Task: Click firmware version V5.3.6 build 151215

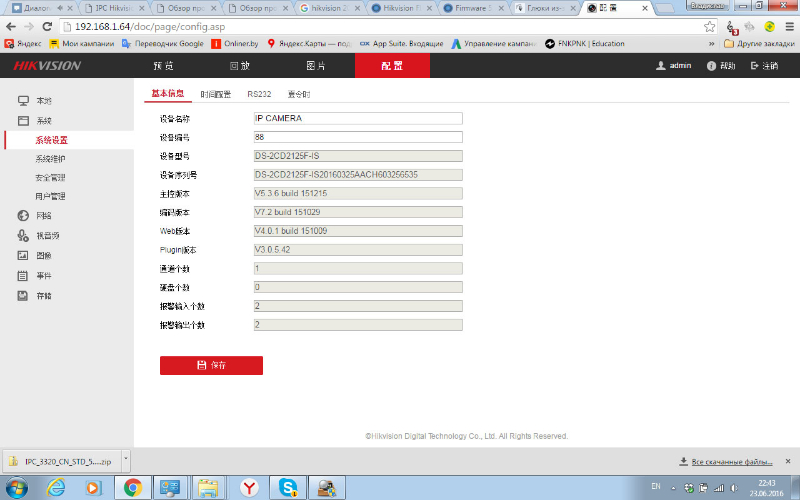Action: 358,193
